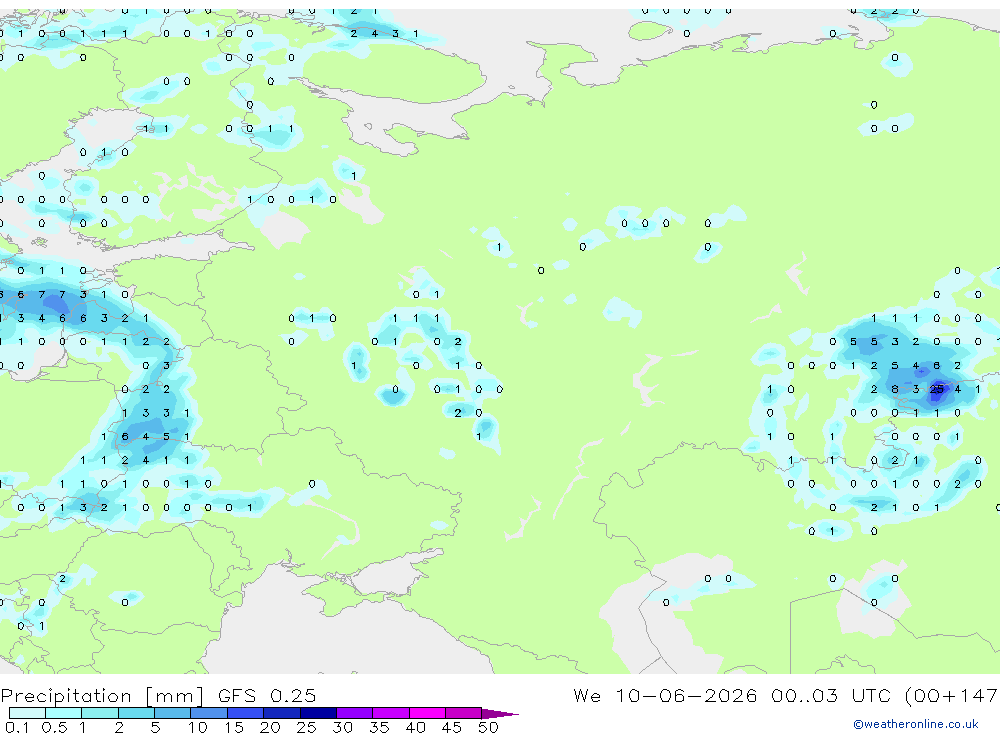Click the "0.5" legend scale label
1000x733 pixels.
click(x=54, y=727)
